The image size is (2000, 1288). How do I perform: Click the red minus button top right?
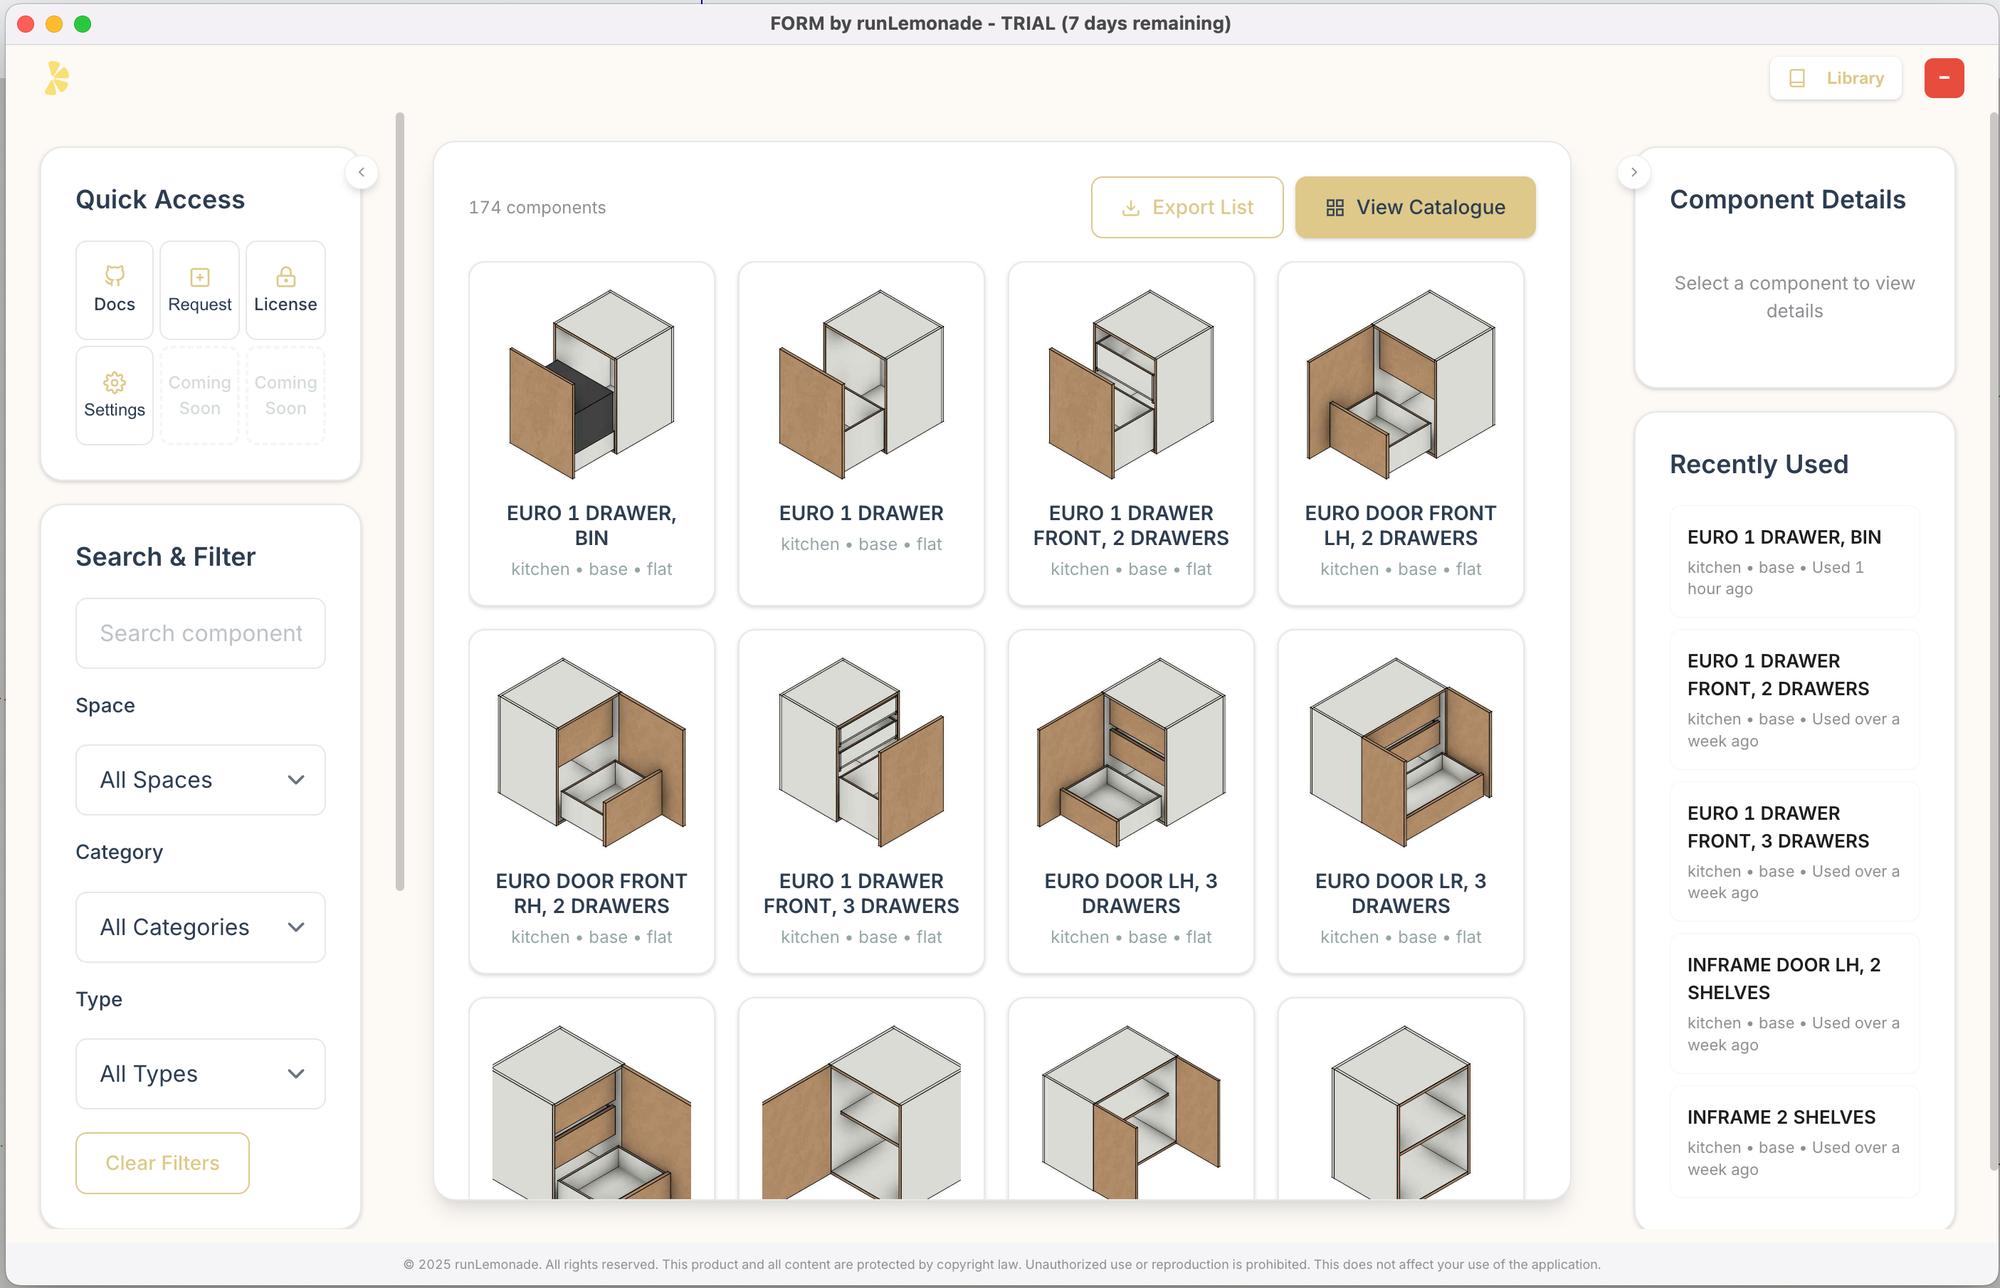[1943, 78]
